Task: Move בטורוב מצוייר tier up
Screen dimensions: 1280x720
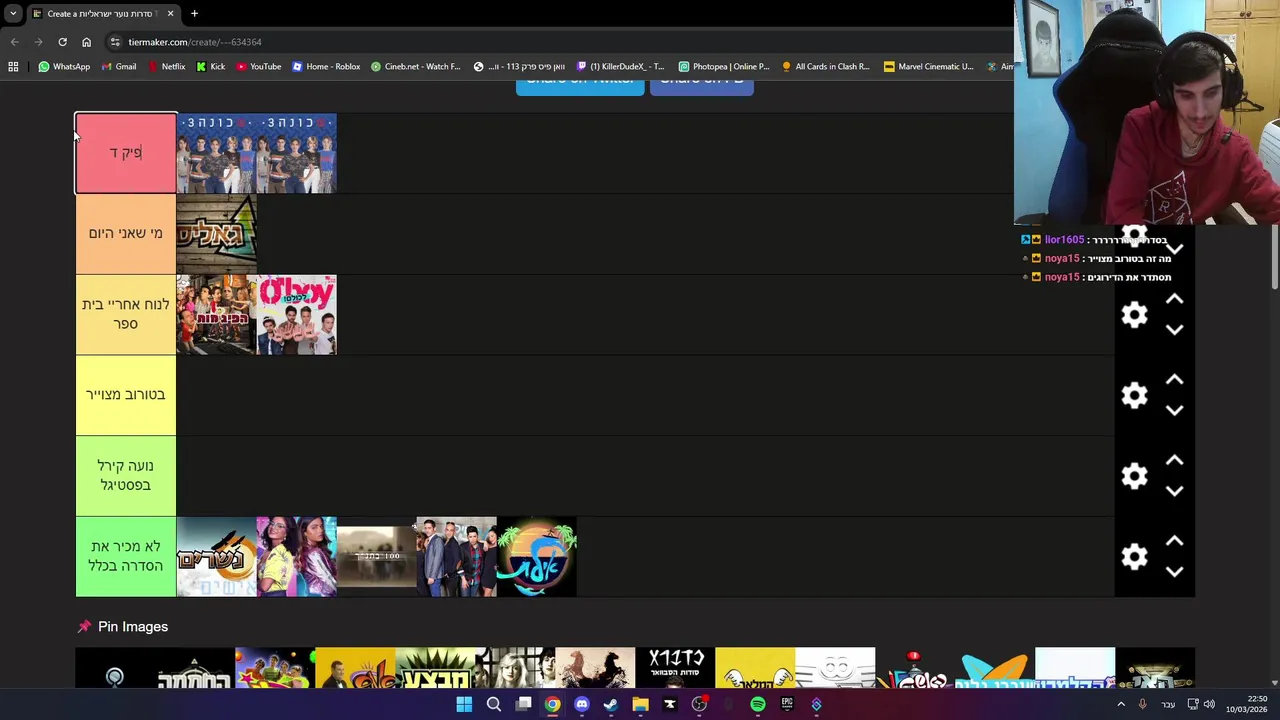Action: [1174, 381]
